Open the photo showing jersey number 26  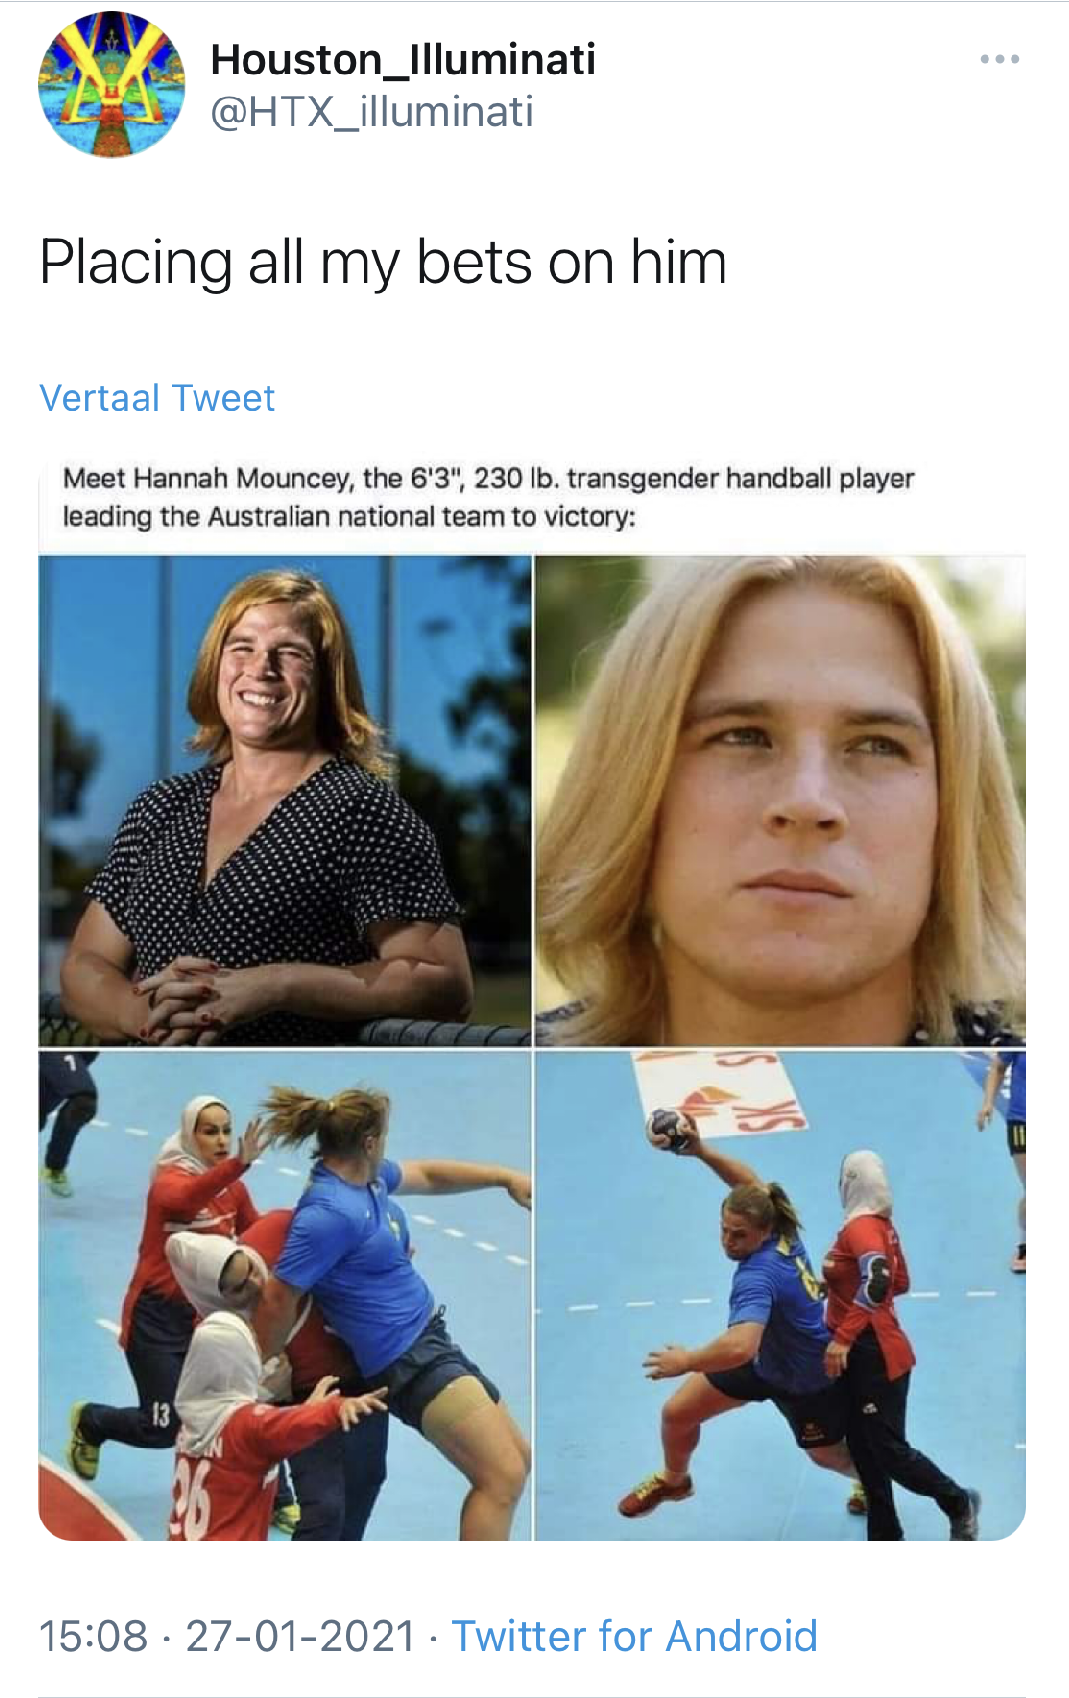coord(285,1296)
